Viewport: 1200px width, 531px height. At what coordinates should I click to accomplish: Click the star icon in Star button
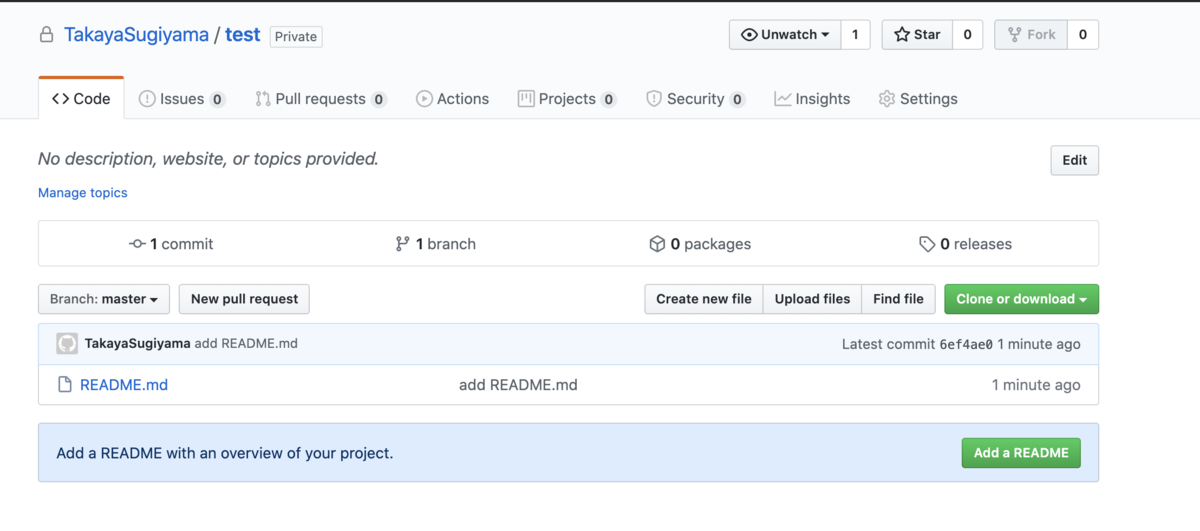tap(902, 34)
